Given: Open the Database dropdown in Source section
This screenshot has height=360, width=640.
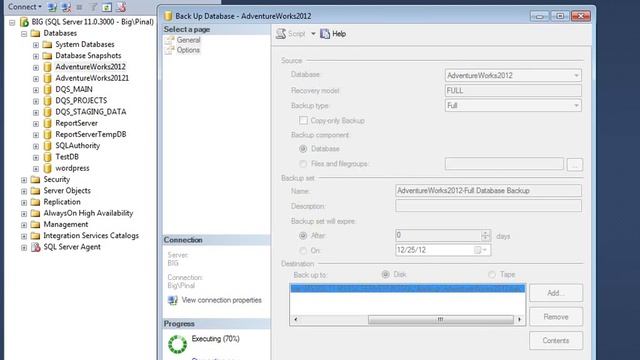Looking at the screenshot, I should pyautogui.click(x=576, y=76).
